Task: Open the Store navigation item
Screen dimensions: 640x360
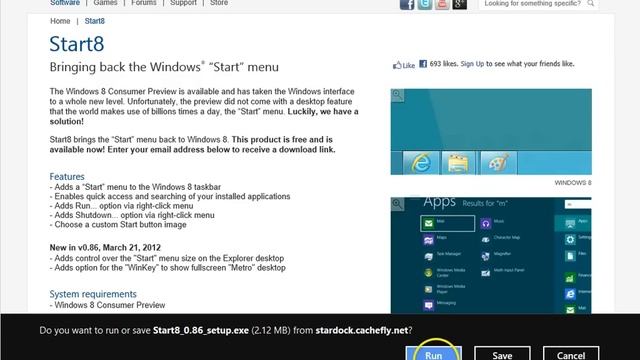Action: pos(219,3)
